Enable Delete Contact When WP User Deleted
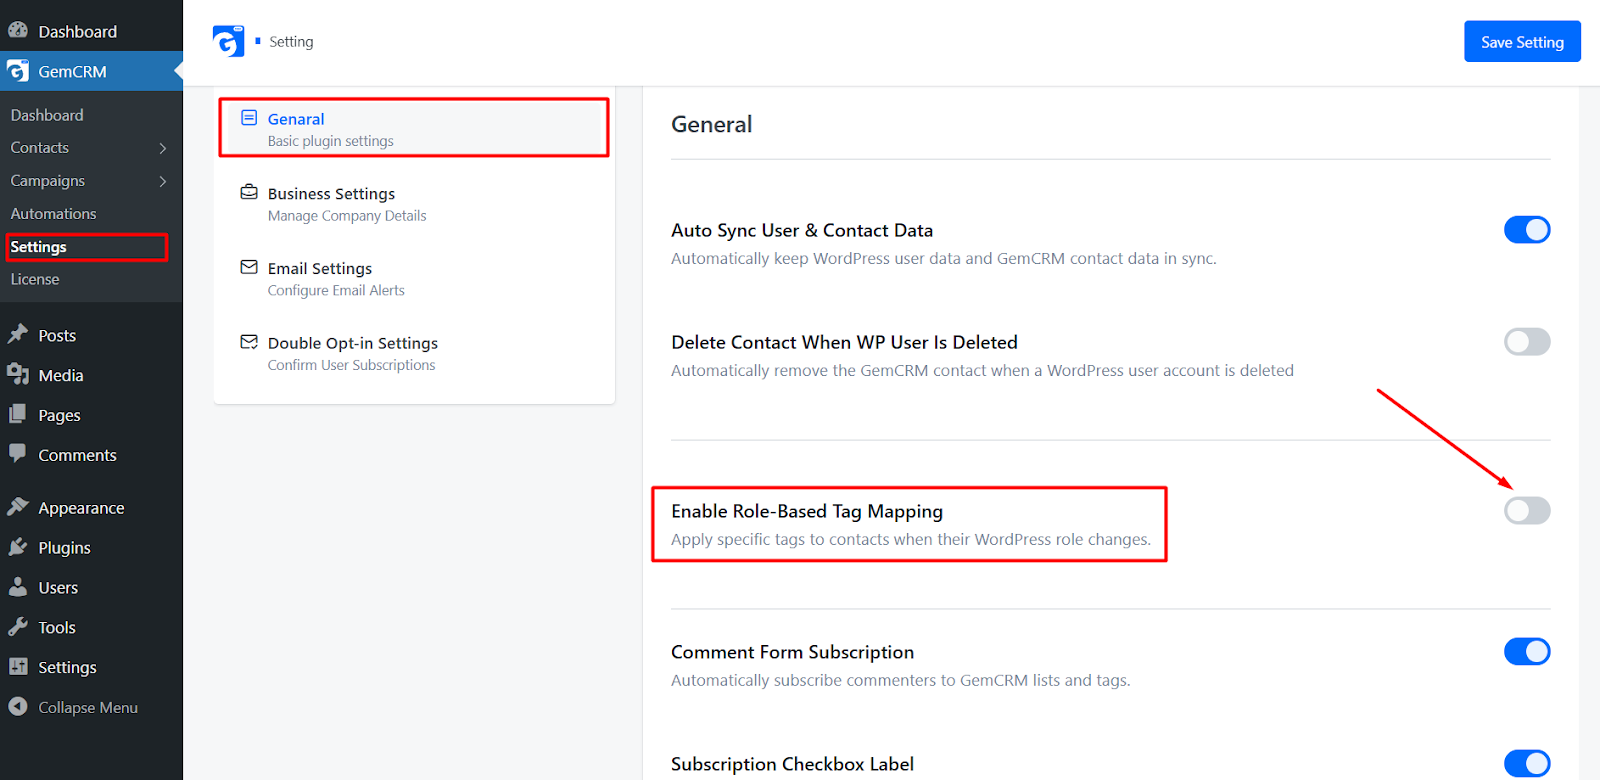1600x780 pixels. point(1527,342)
